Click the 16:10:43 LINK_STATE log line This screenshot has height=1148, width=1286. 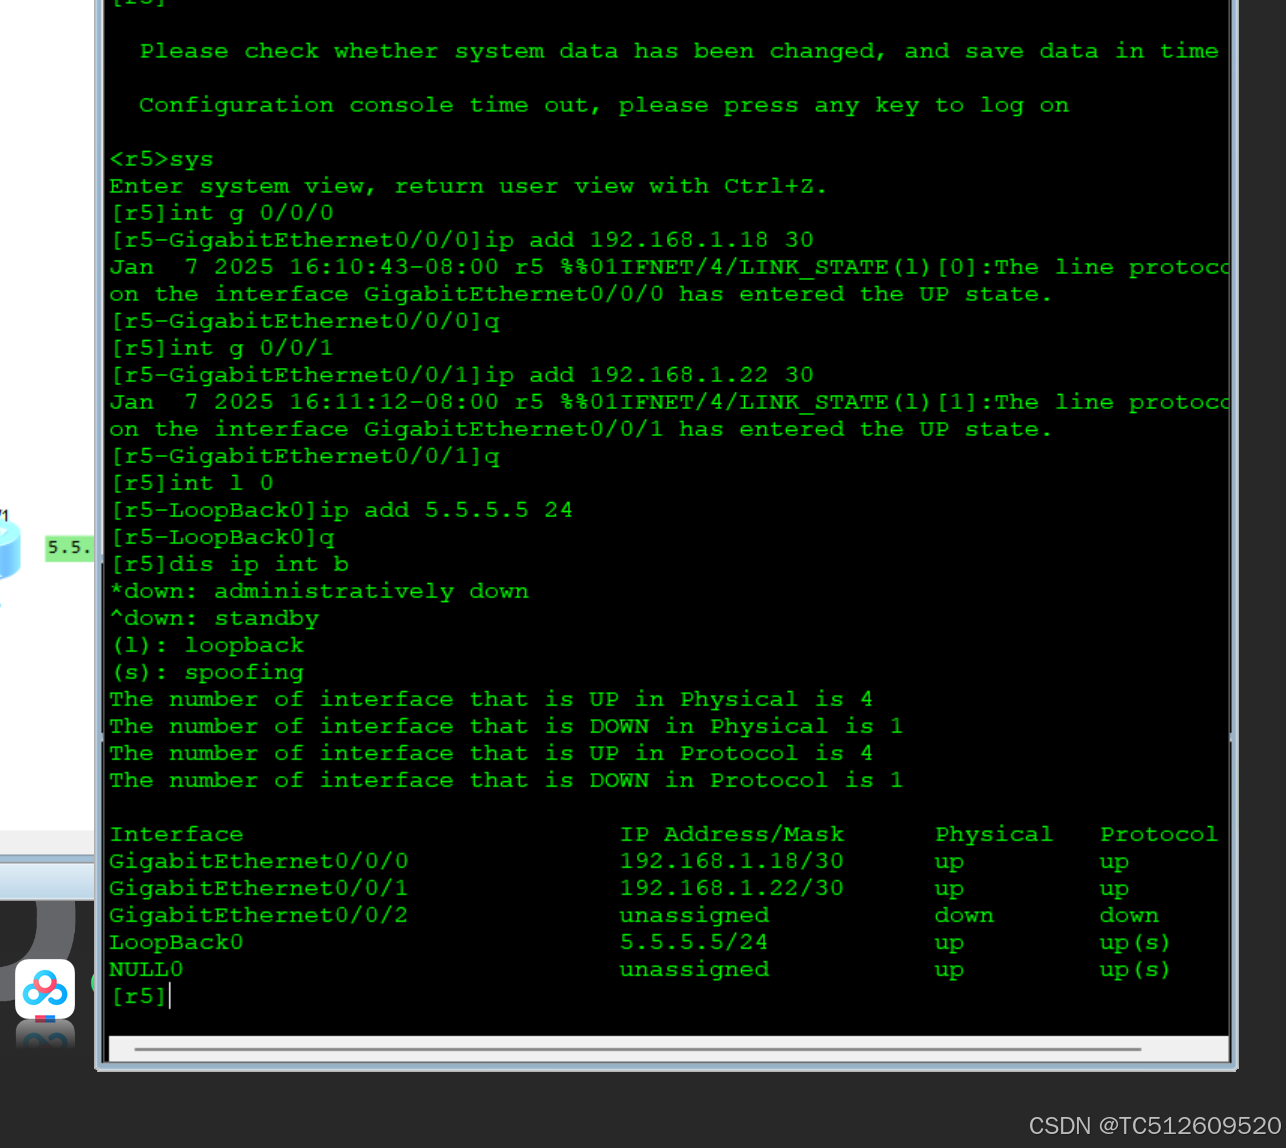[x=669, y=268]
